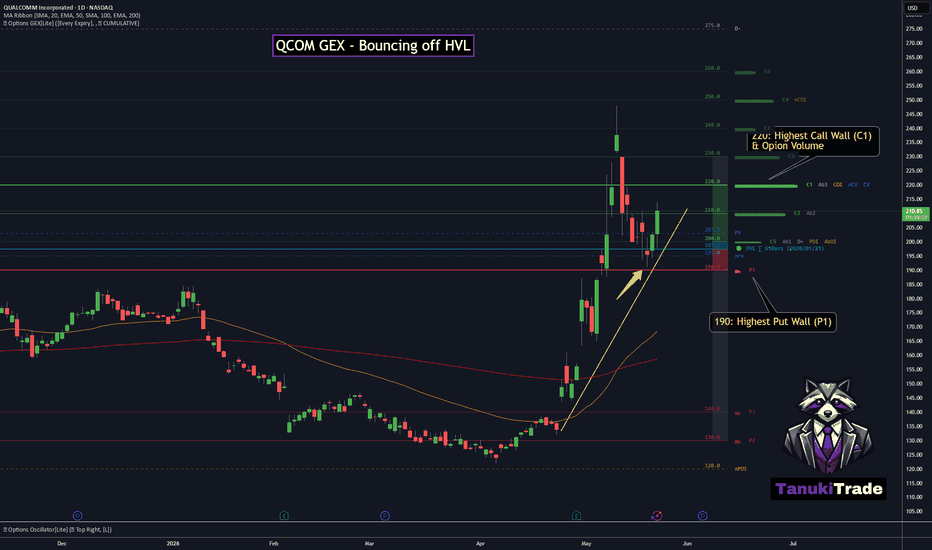
Task: Click the Apr label on the time axis
Action: (480, 543)
